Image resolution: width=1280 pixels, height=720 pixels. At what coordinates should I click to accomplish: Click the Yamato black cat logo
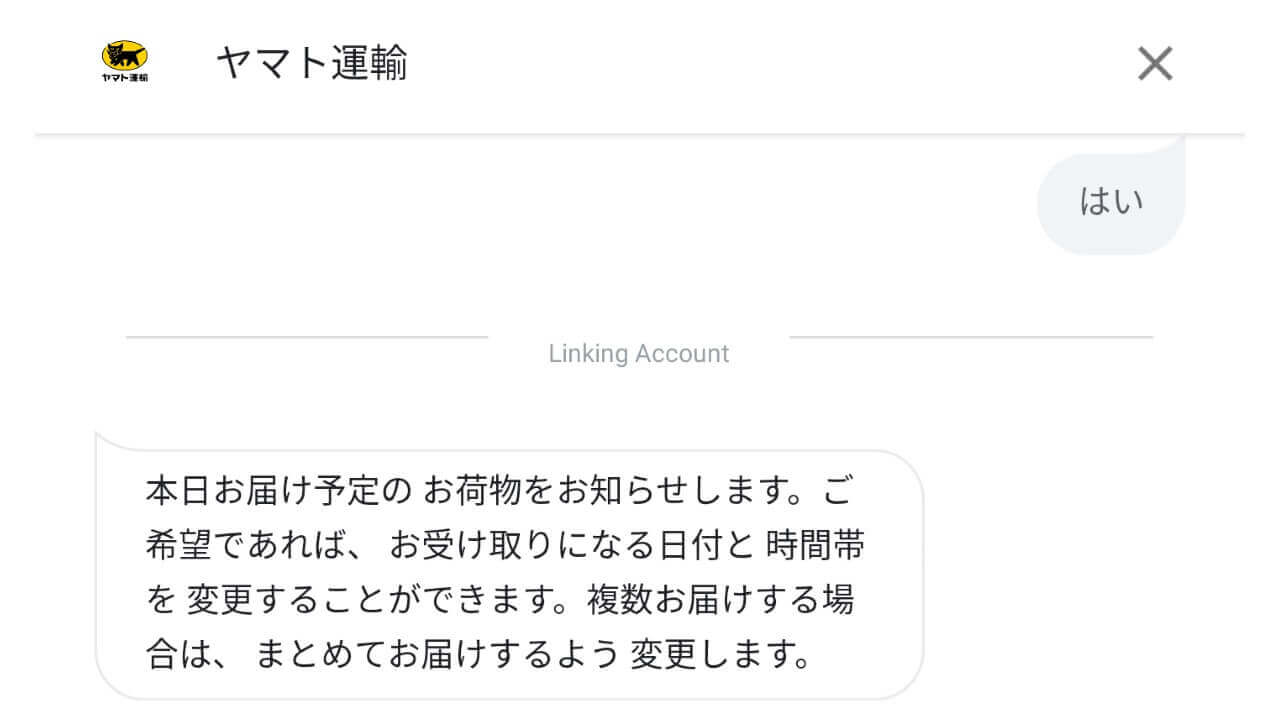tap(125, 56)
